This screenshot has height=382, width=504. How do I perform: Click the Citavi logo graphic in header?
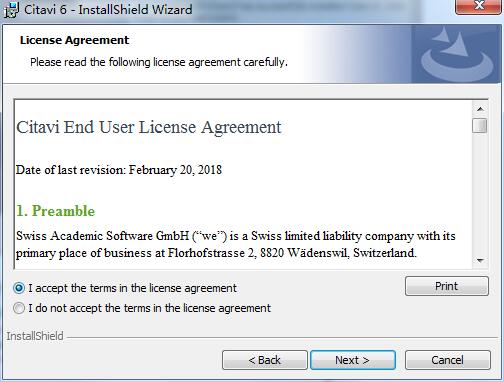(x=457, y=54)
